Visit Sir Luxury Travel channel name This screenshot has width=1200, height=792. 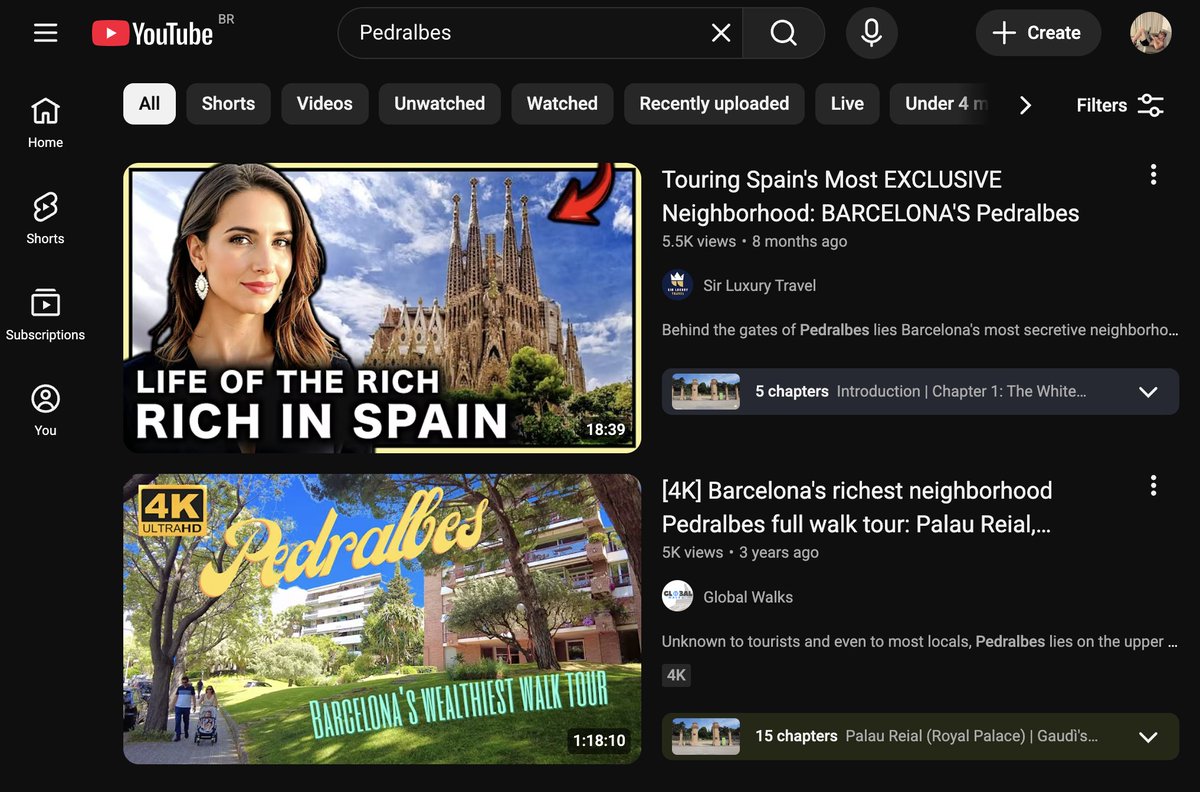759,286
